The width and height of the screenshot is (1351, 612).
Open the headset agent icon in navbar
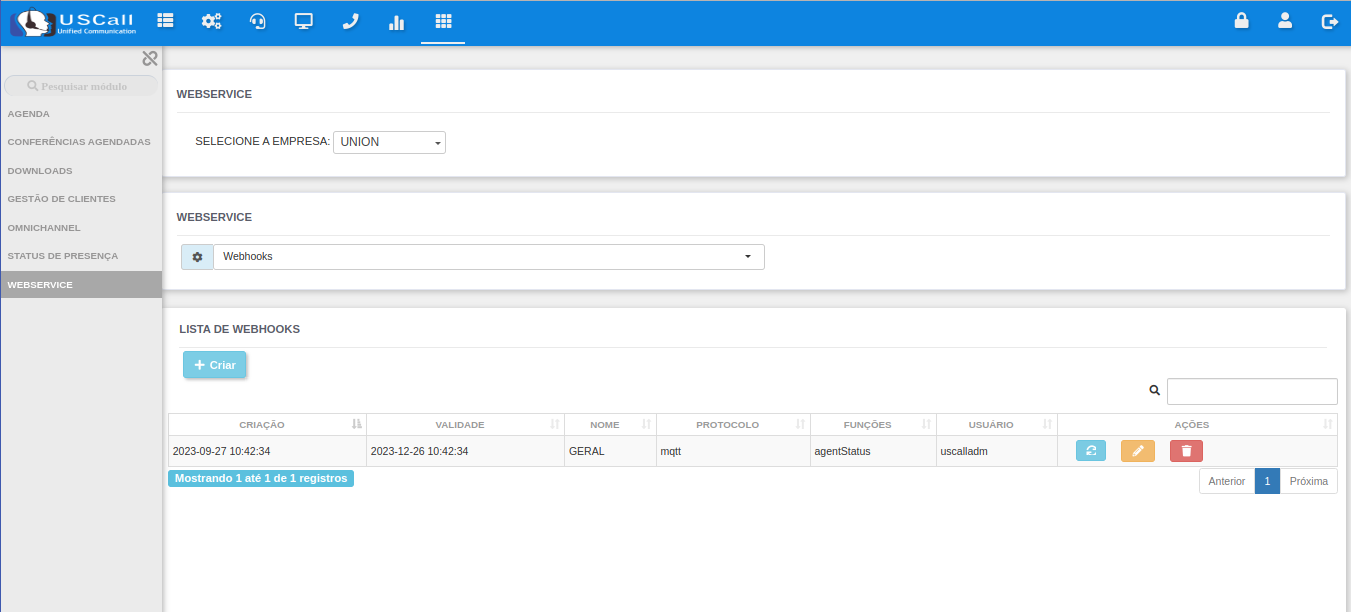258,21
